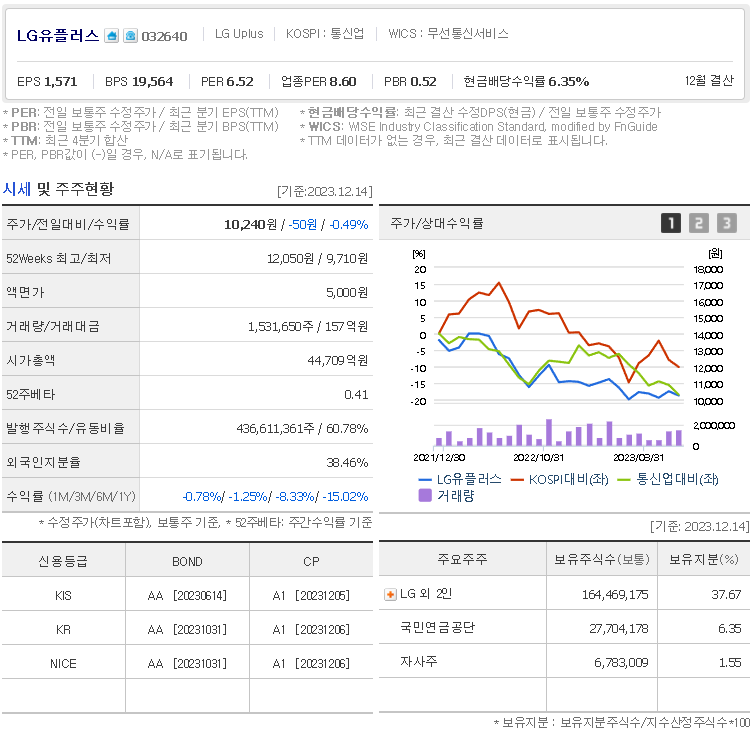Click the CP column header
Viewport: 756px width, 735px height.
pos(311,562)
